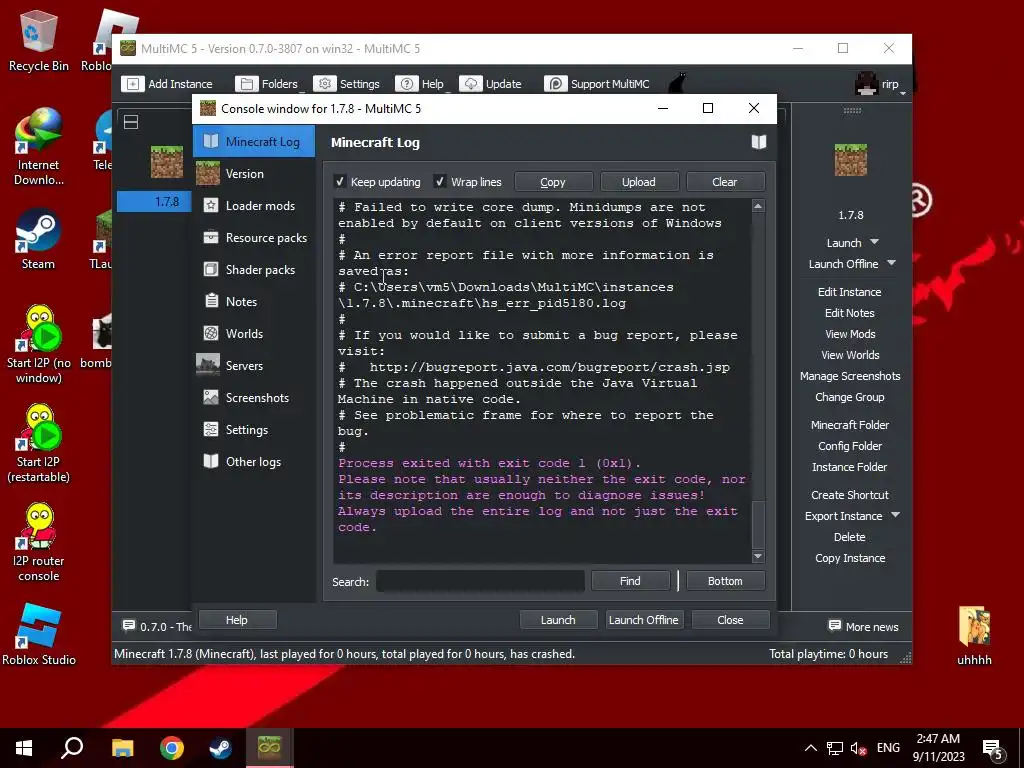Toggle Wrap lines checkbox

440,182
